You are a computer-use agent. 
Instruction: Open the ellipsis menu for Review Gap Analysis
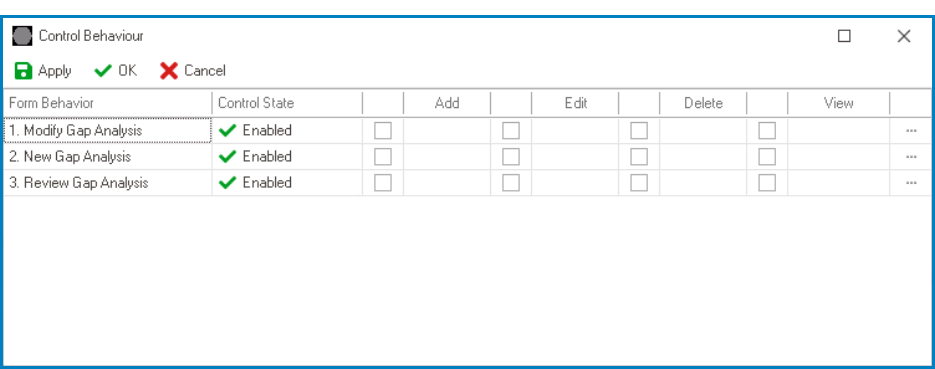(911, 183)
